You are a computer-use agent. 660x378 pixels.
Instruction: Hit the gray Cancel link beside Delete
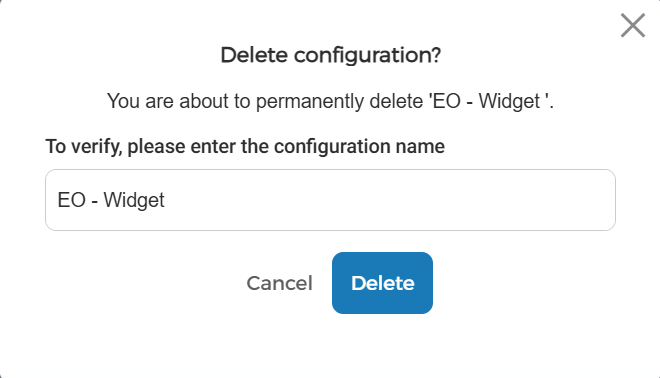point(279,283)
